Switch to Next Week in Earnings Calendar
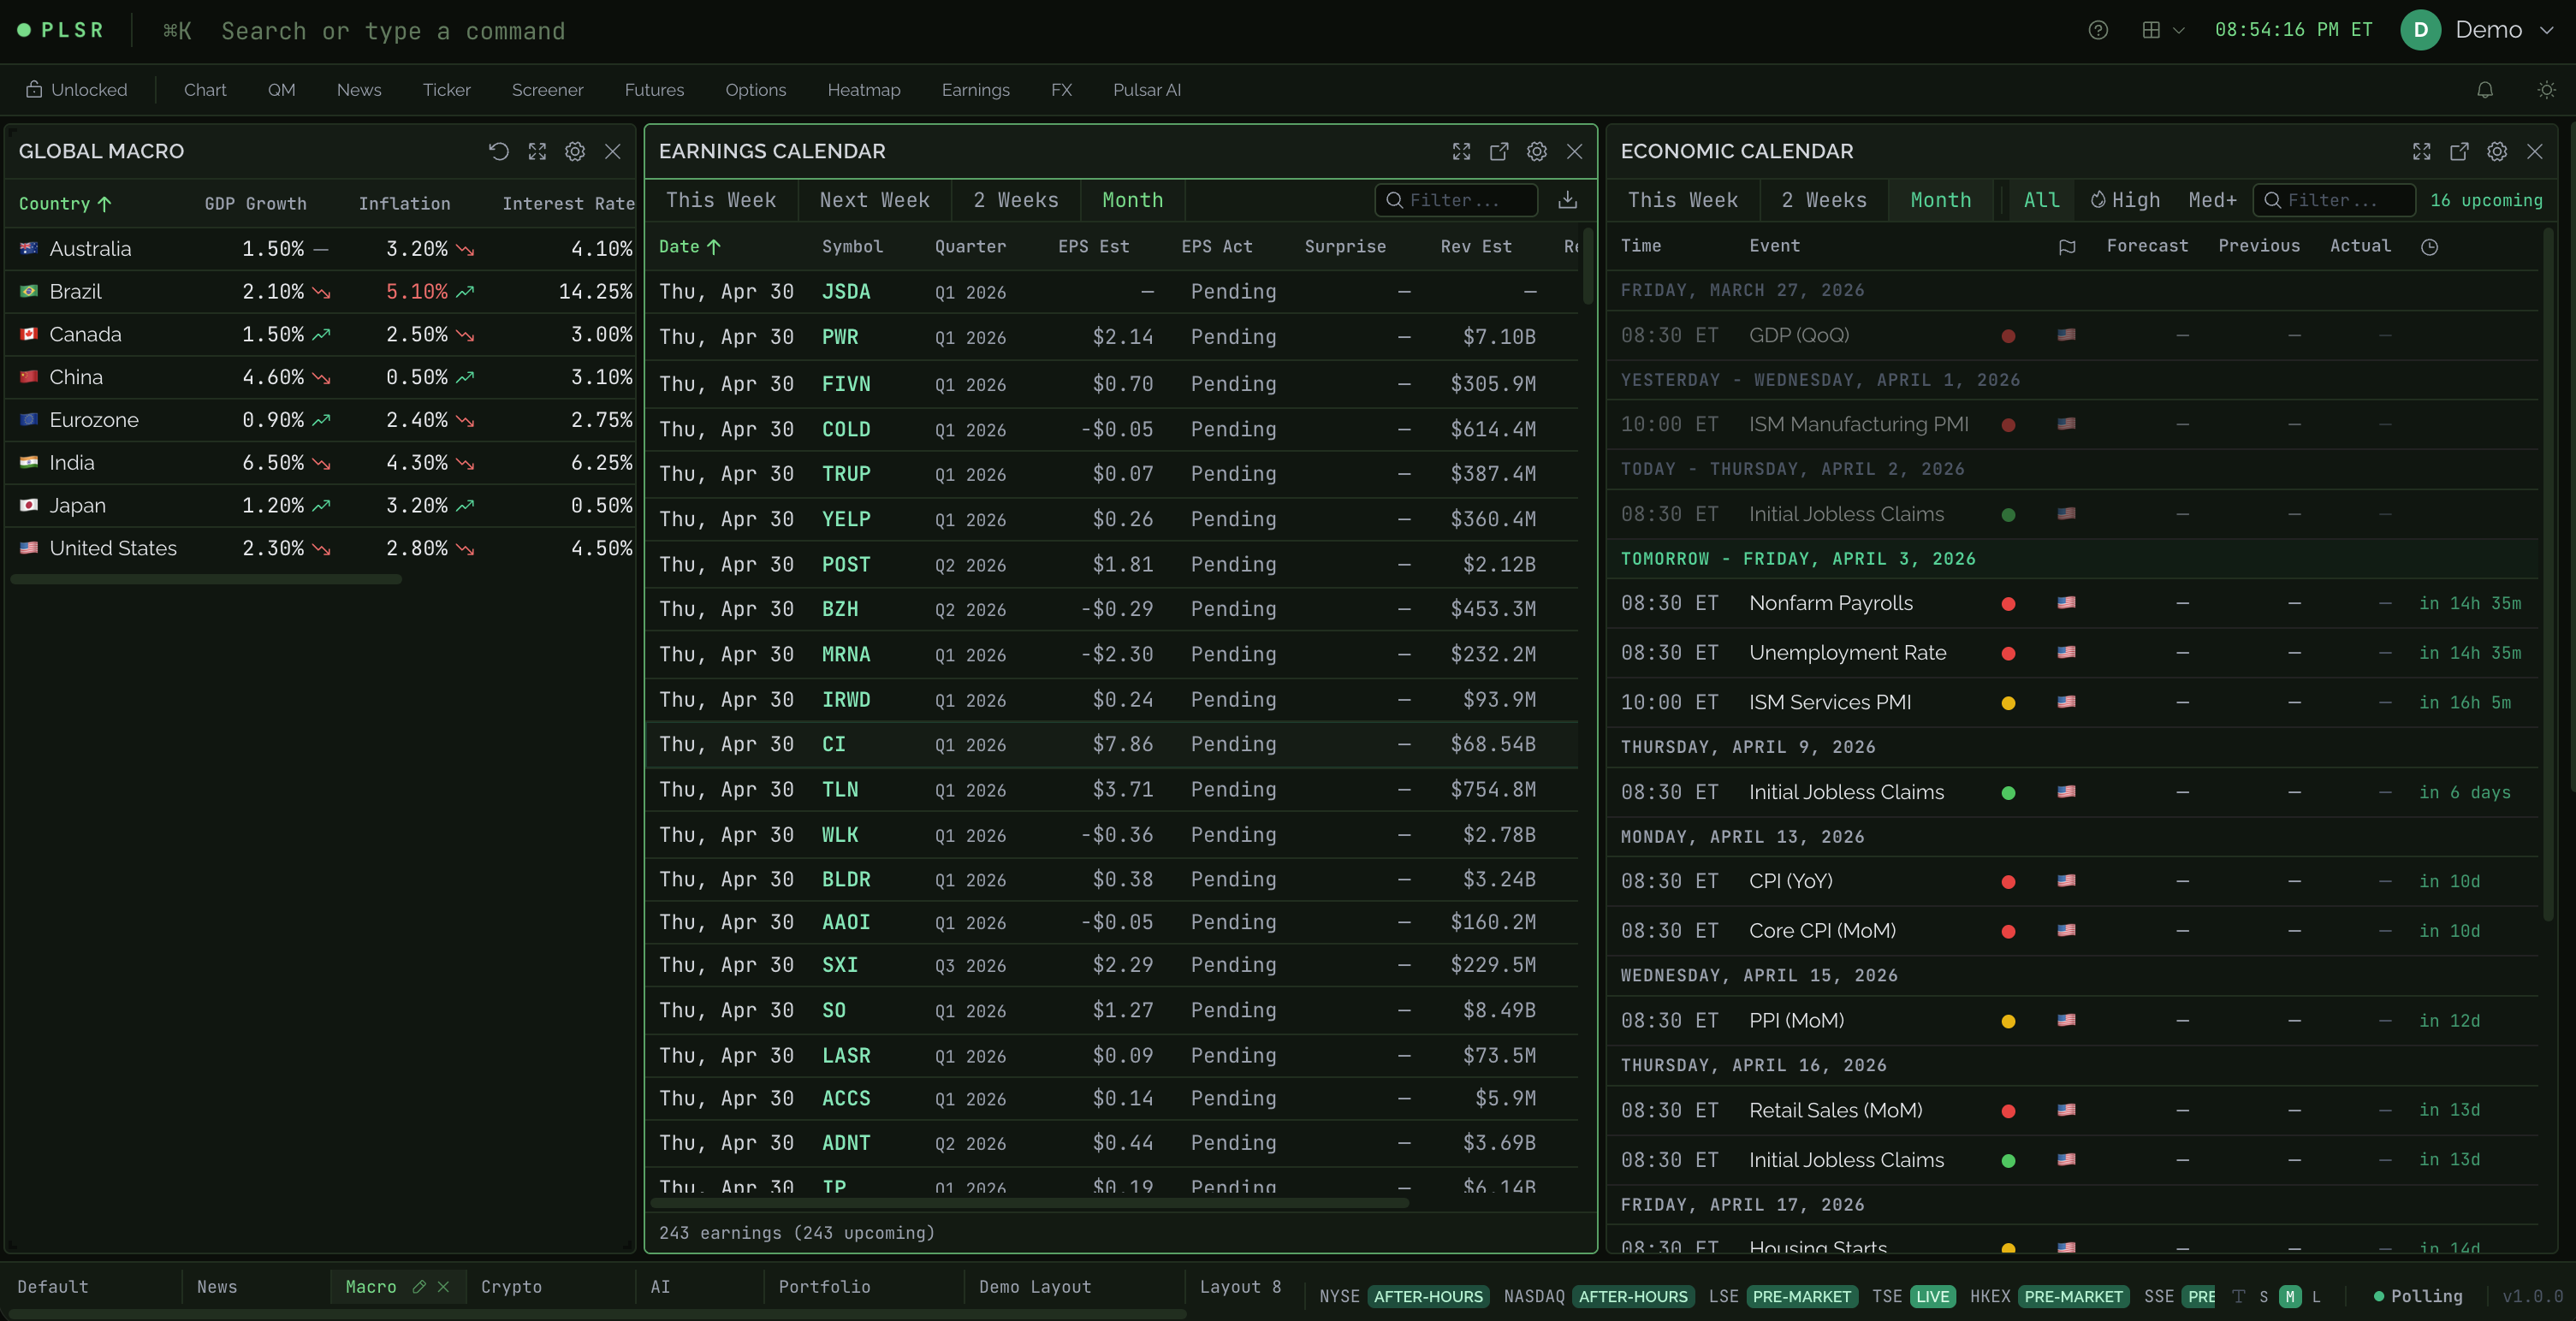This screenshot has width=2576, height=1321. 874,200
